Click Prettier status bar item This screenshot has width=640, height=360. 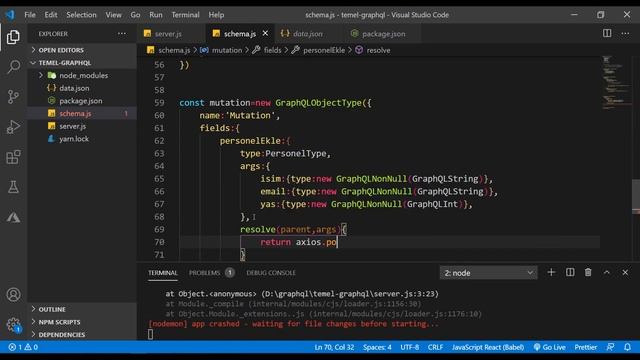[x=586, y=347]
